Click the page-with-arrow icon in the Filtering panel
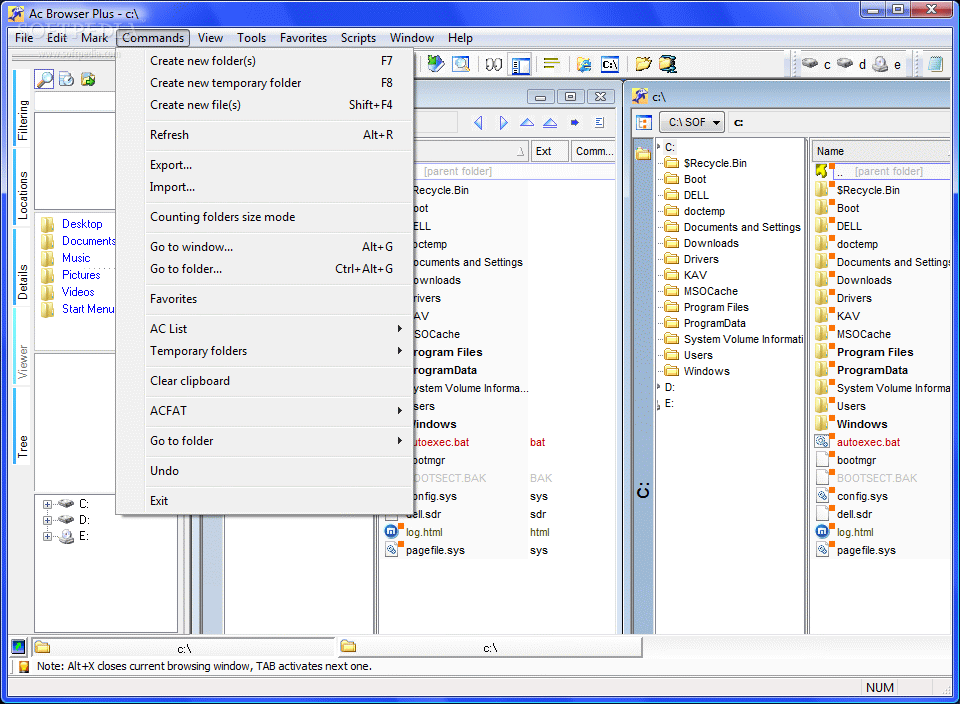Viewport: 960px width, 704px height. click(67, 79)
